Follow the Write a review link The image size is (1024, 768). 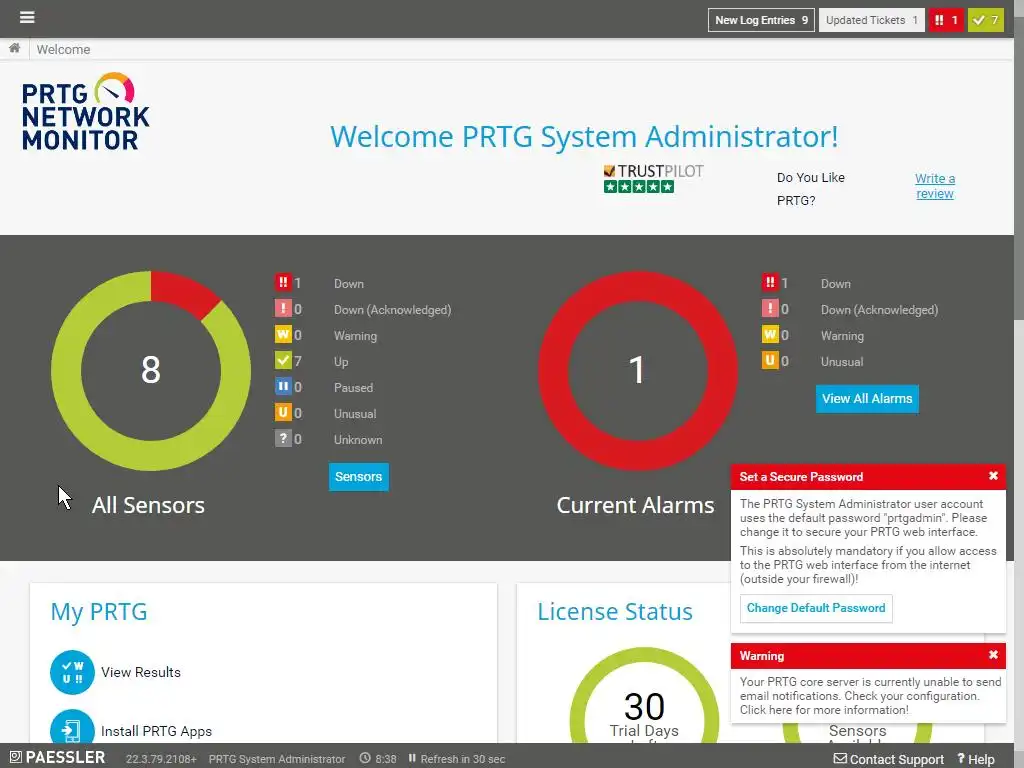935,186
